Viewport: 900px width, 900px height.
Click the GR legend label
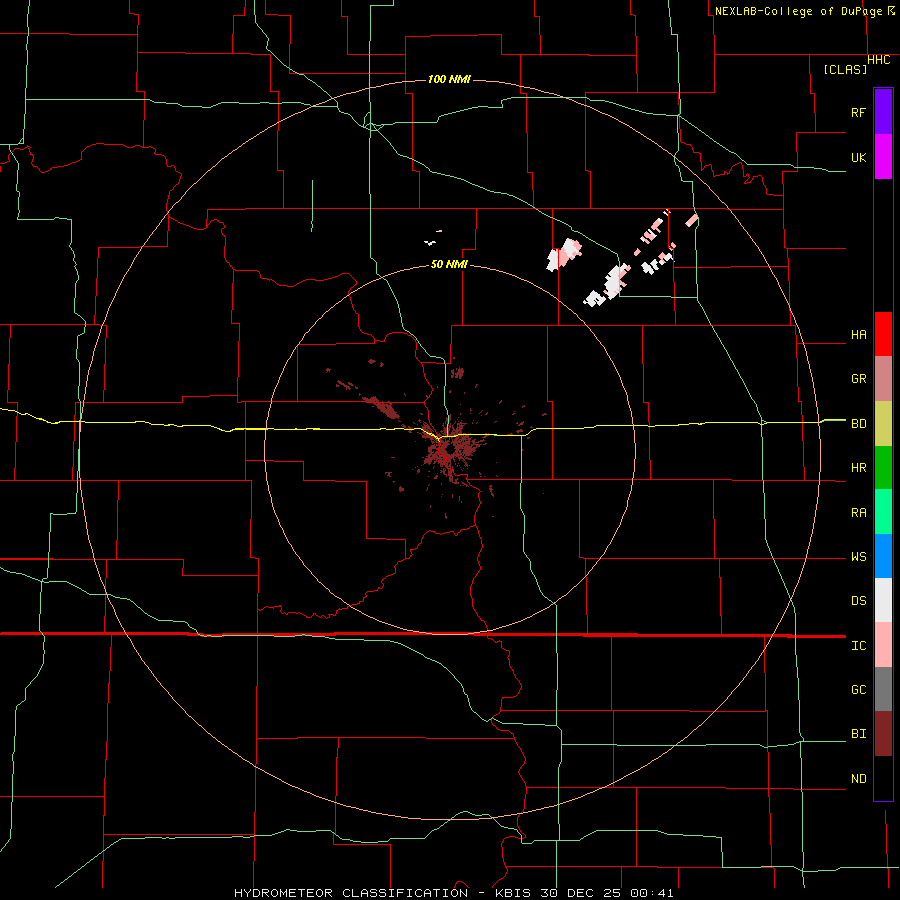point(858,379)
